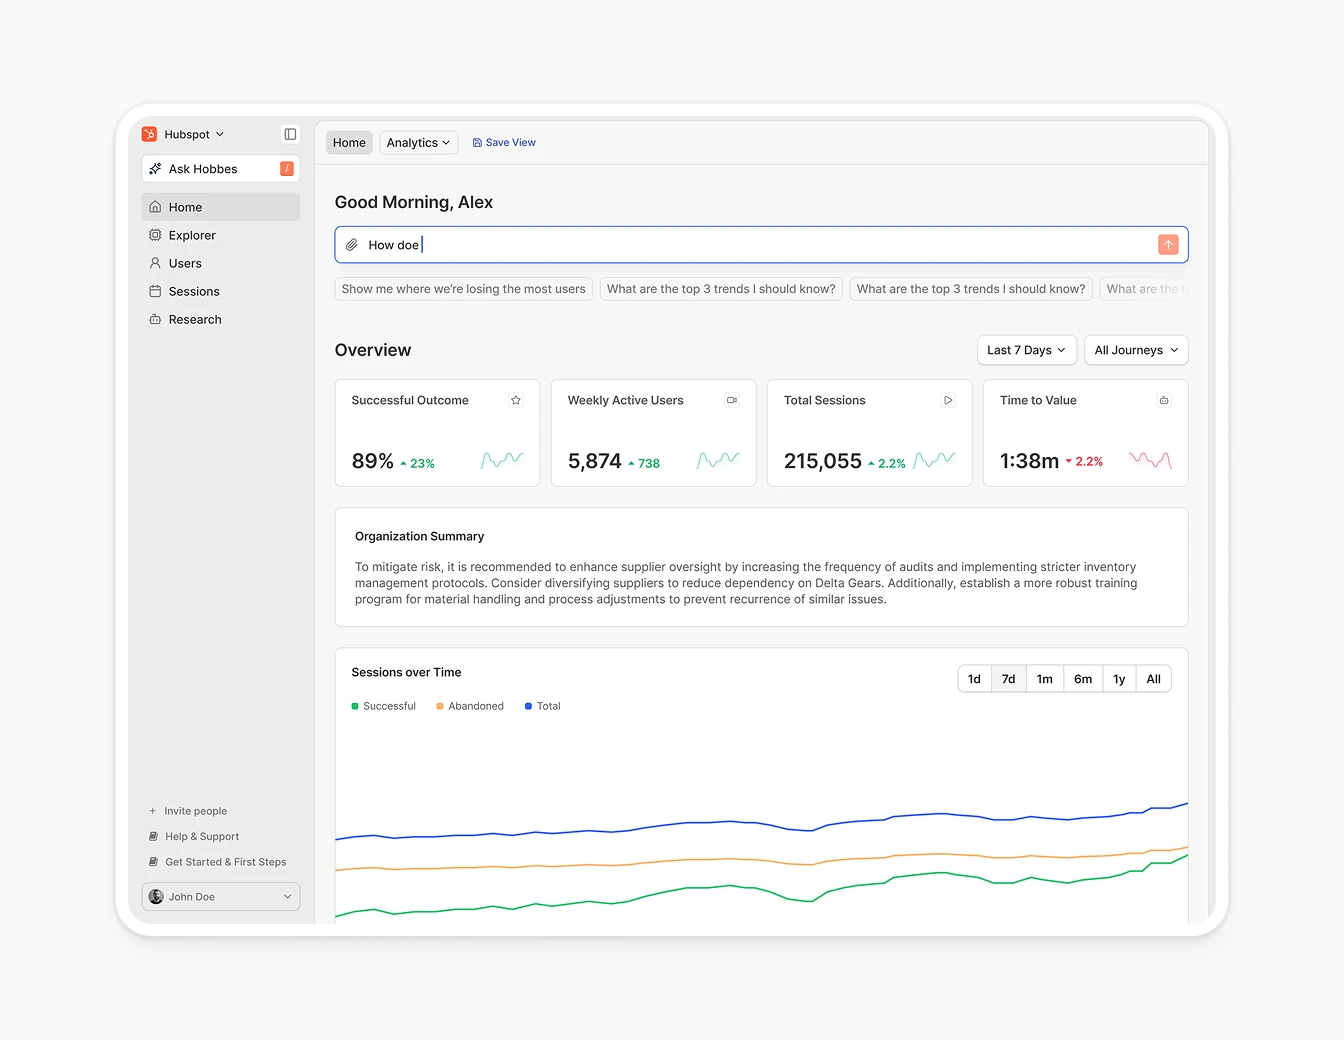
Task: Click the star icon on Successful Outcome card
Action: pos(516,399)
